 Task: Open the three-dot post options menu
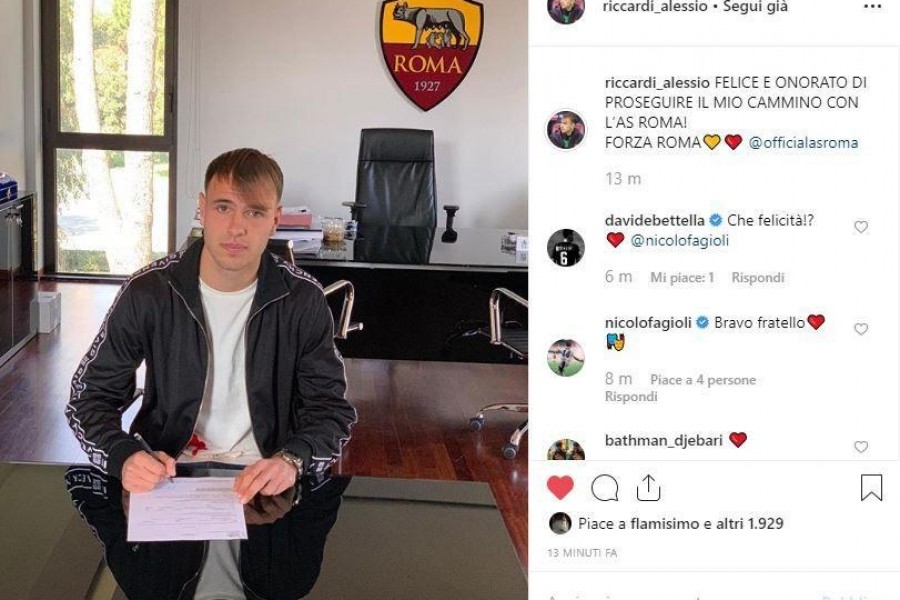click(872, 6)
